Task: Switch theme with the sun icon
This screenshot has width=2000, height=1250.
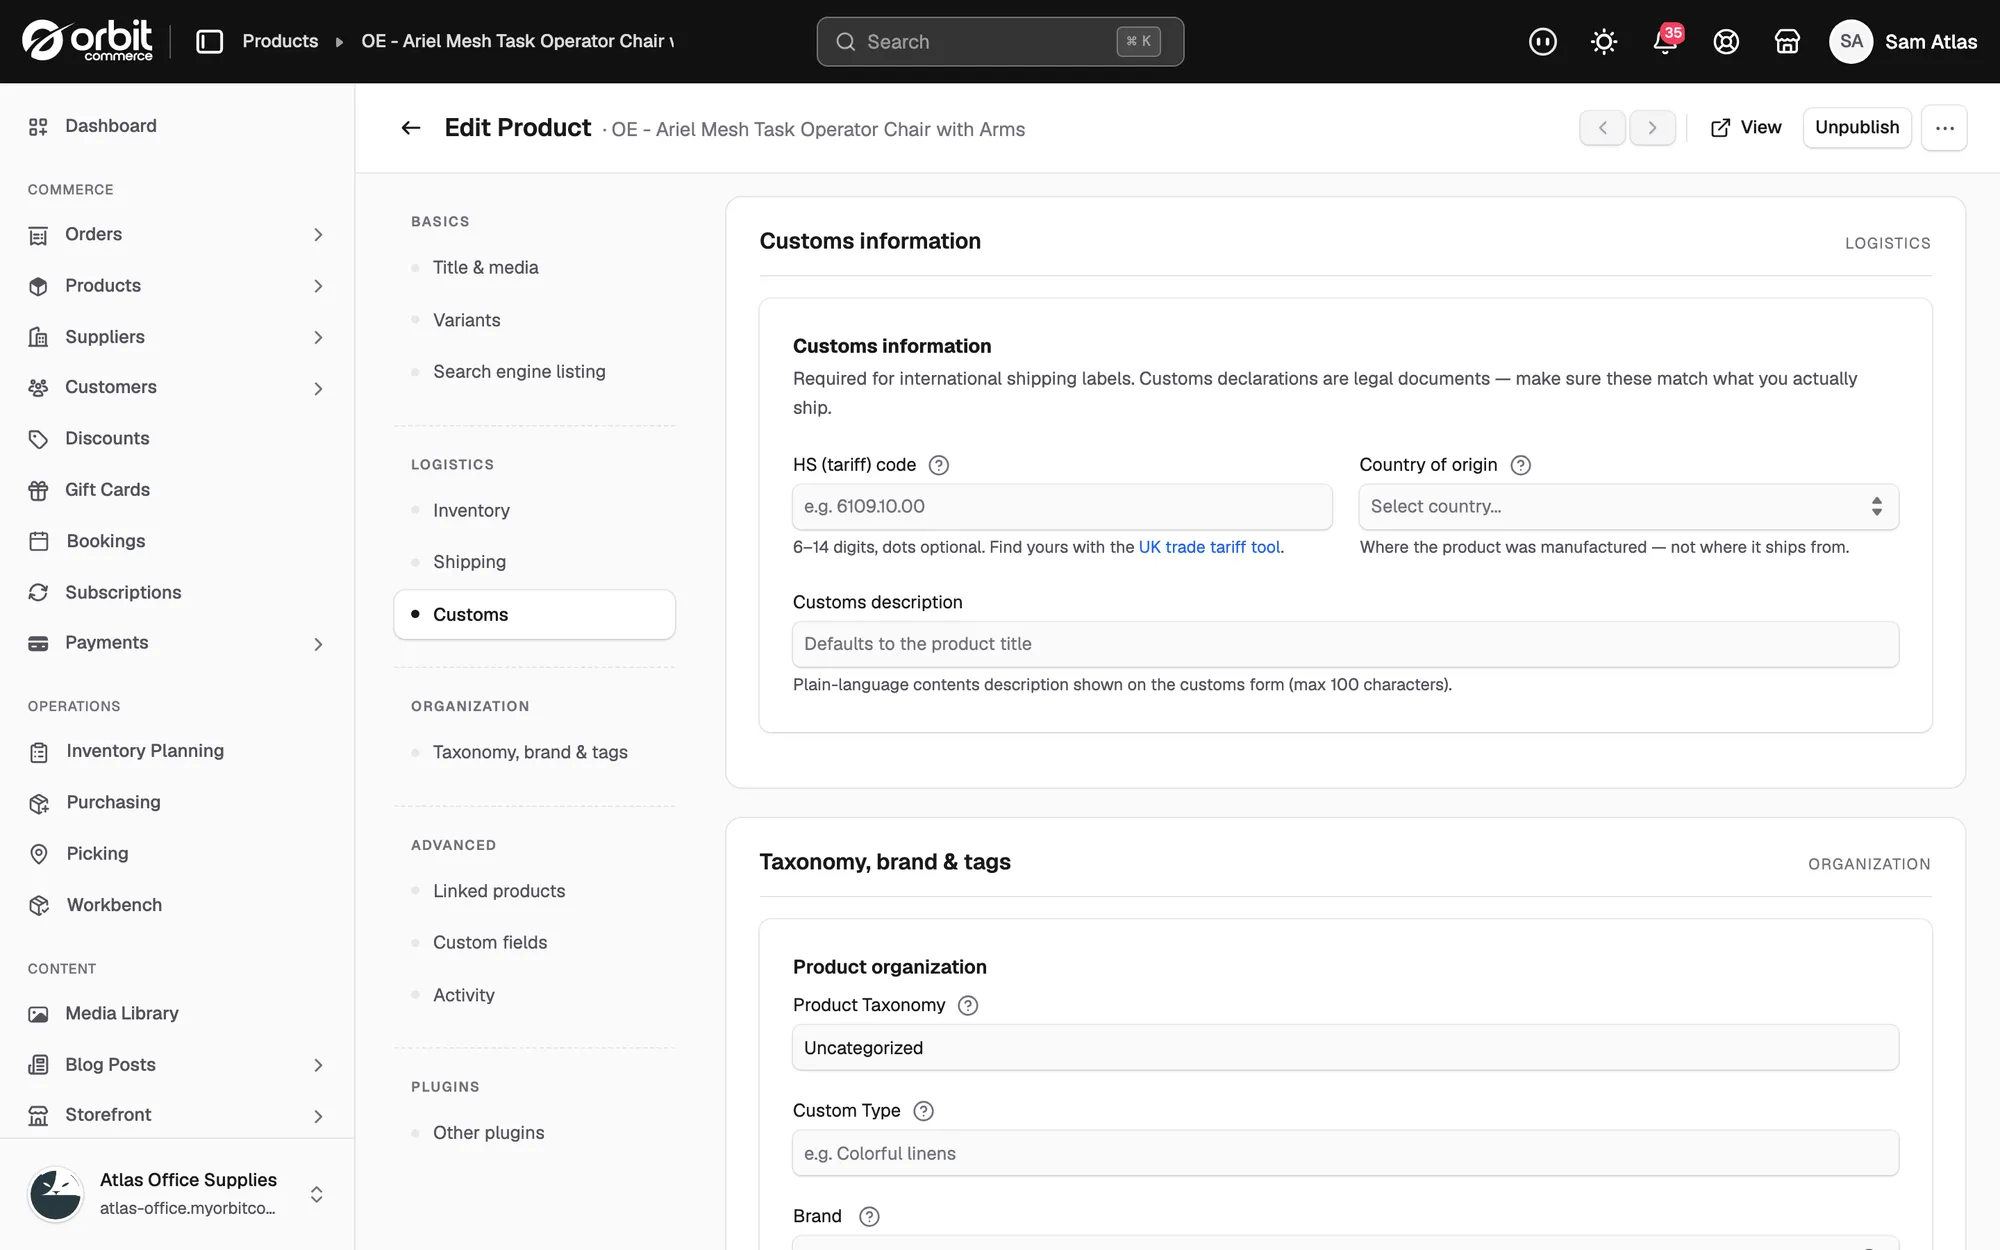Action: (1603, 41)
